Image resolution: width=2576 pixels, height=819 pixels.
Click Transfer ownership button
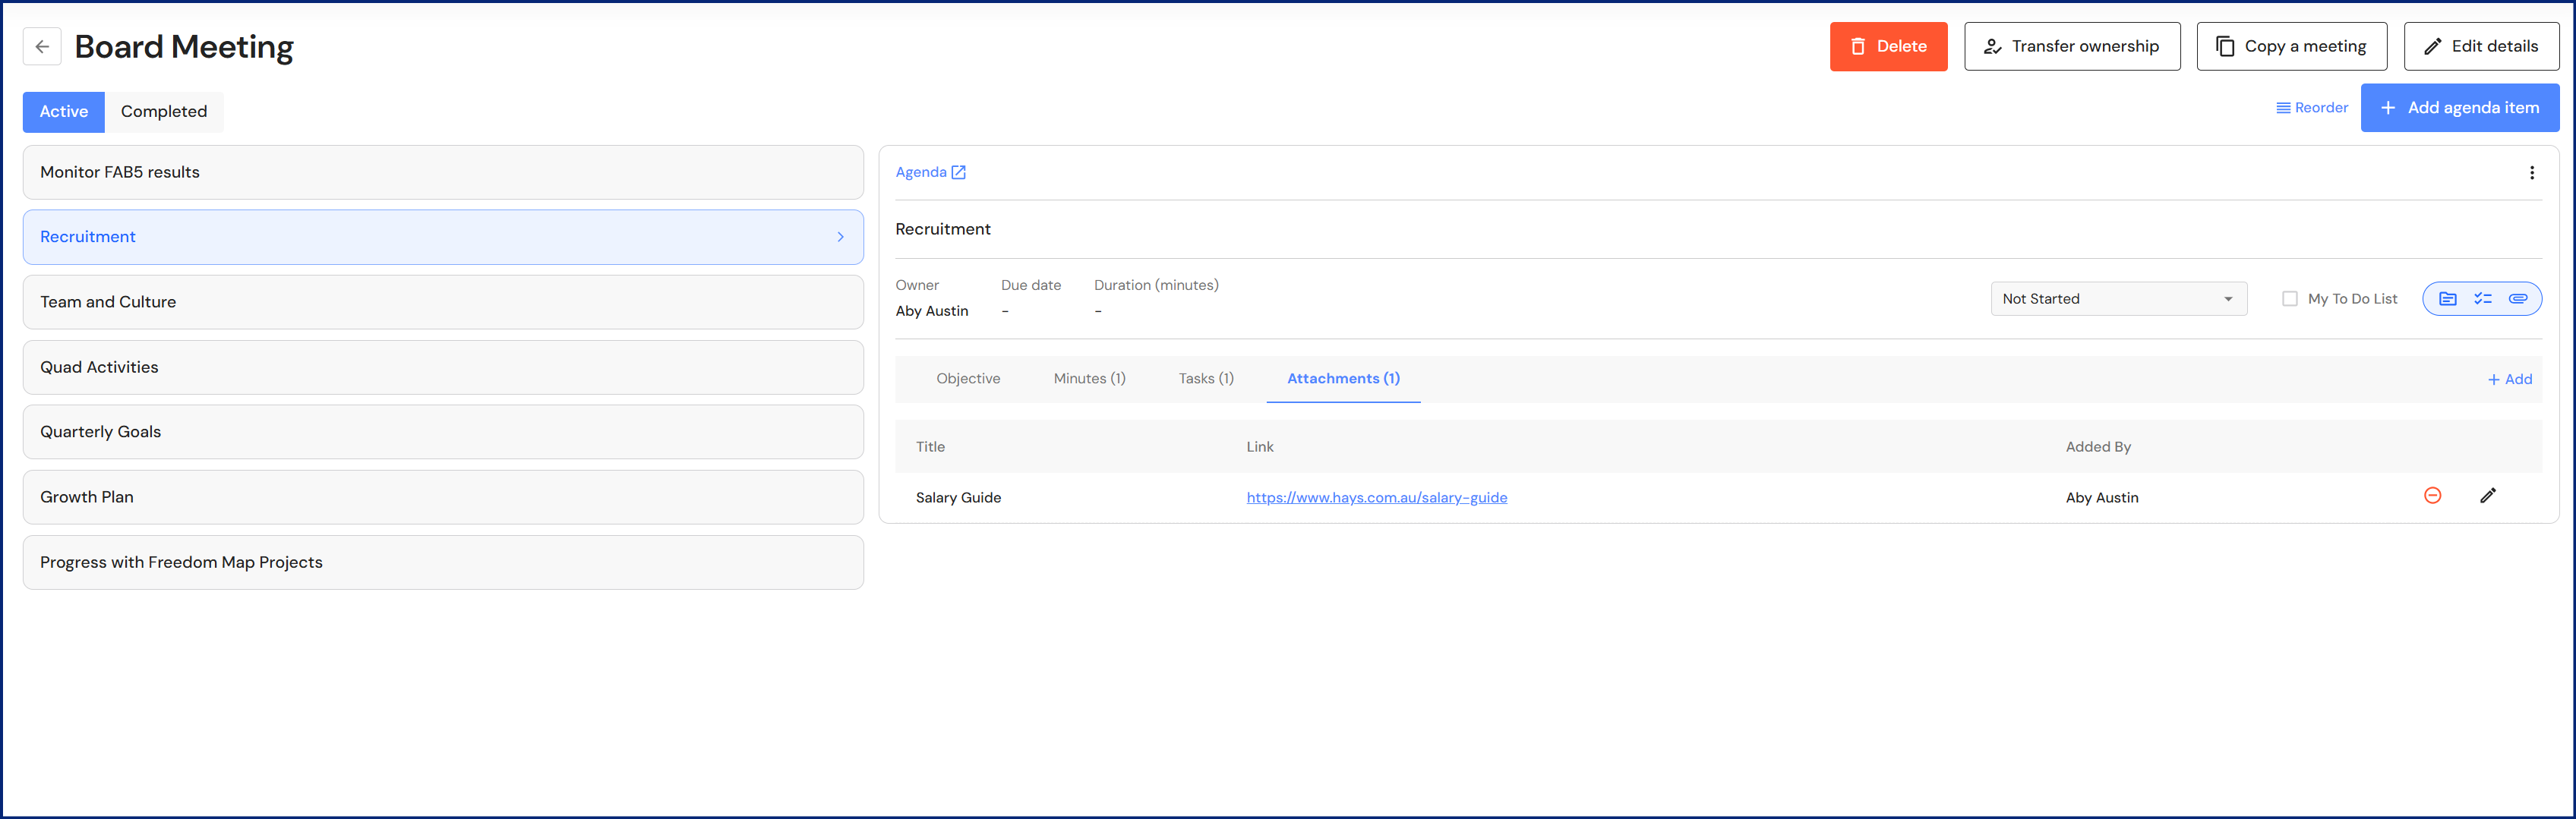pos(2072,47)
